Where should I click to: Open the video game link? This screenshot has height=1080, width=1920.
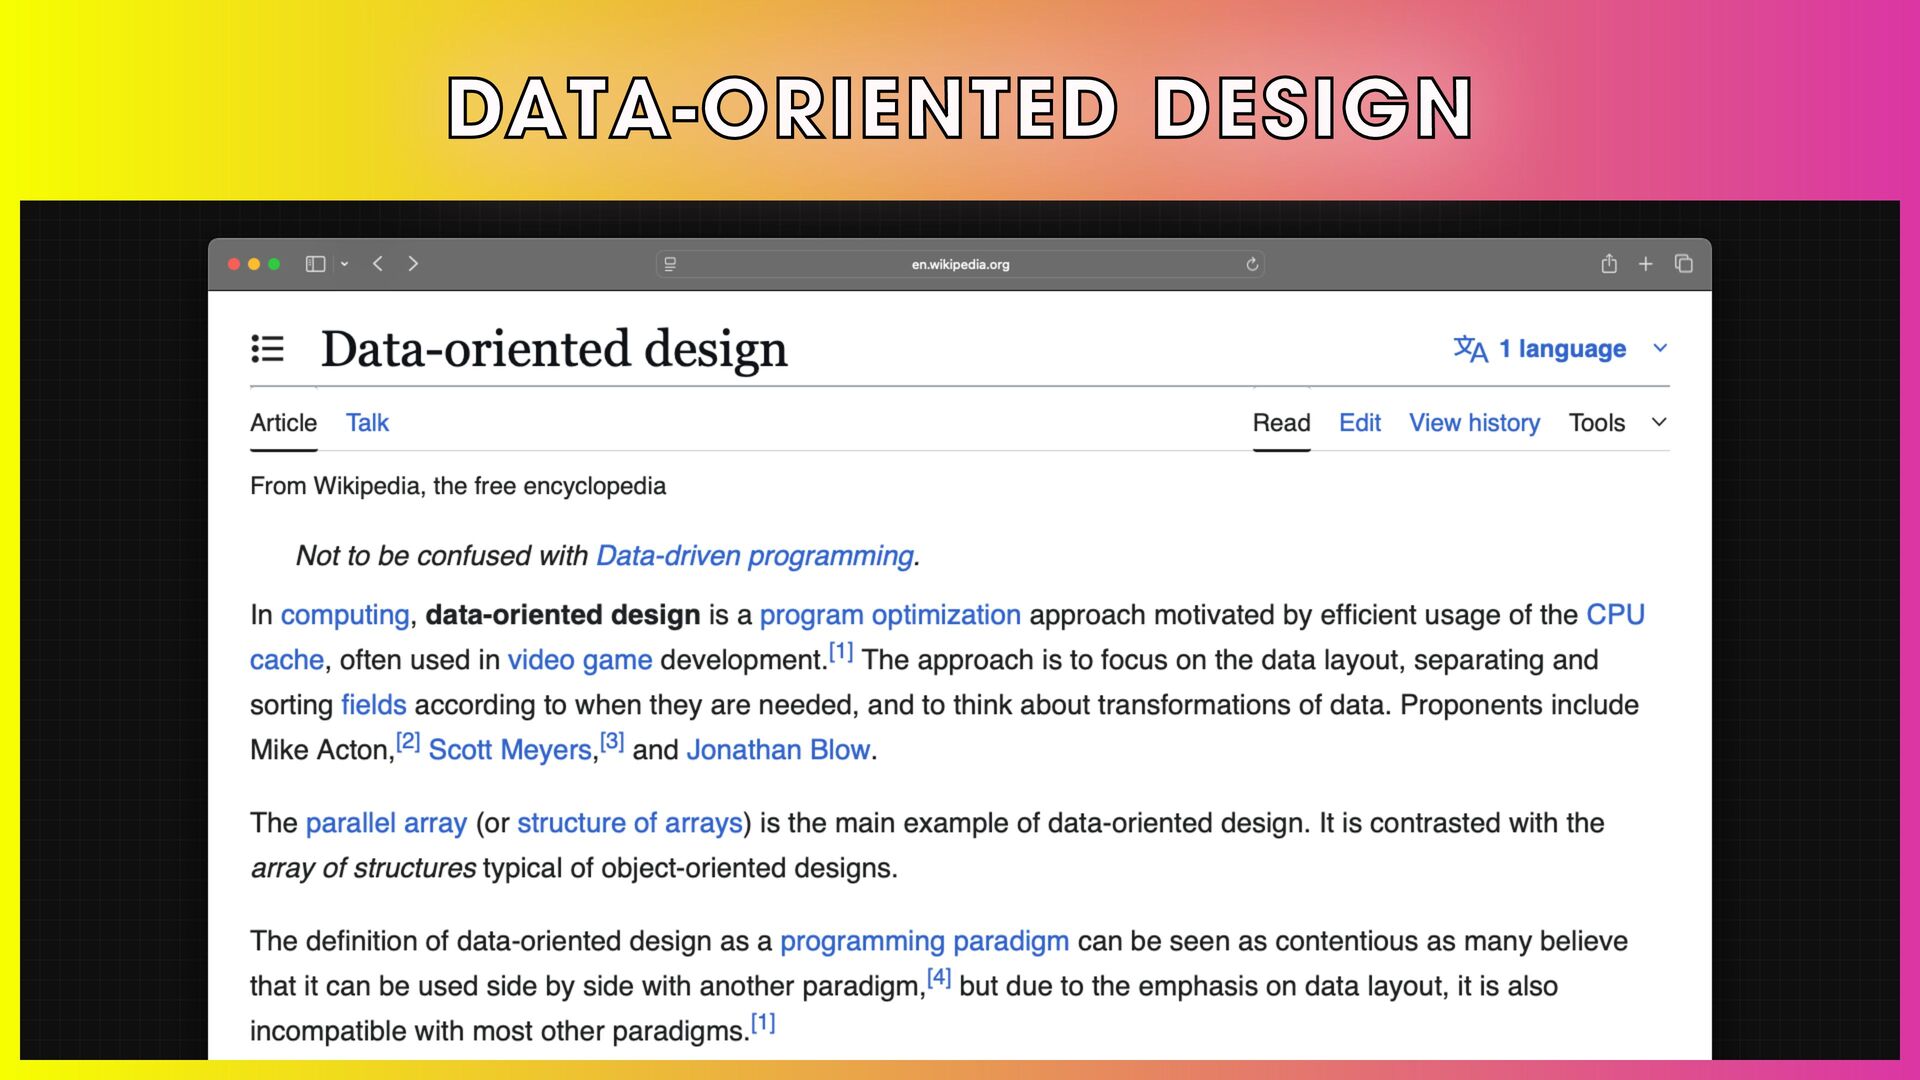pyautogui.click(x=580, y=660)
